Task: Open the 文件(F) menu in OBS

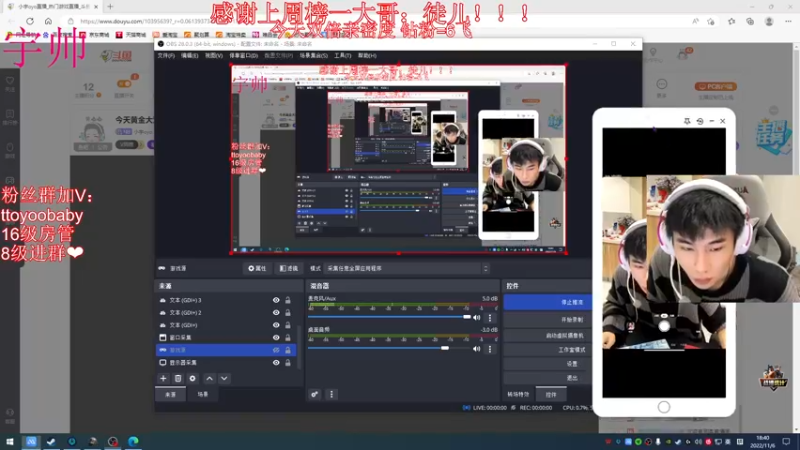Action: point(166,56)
